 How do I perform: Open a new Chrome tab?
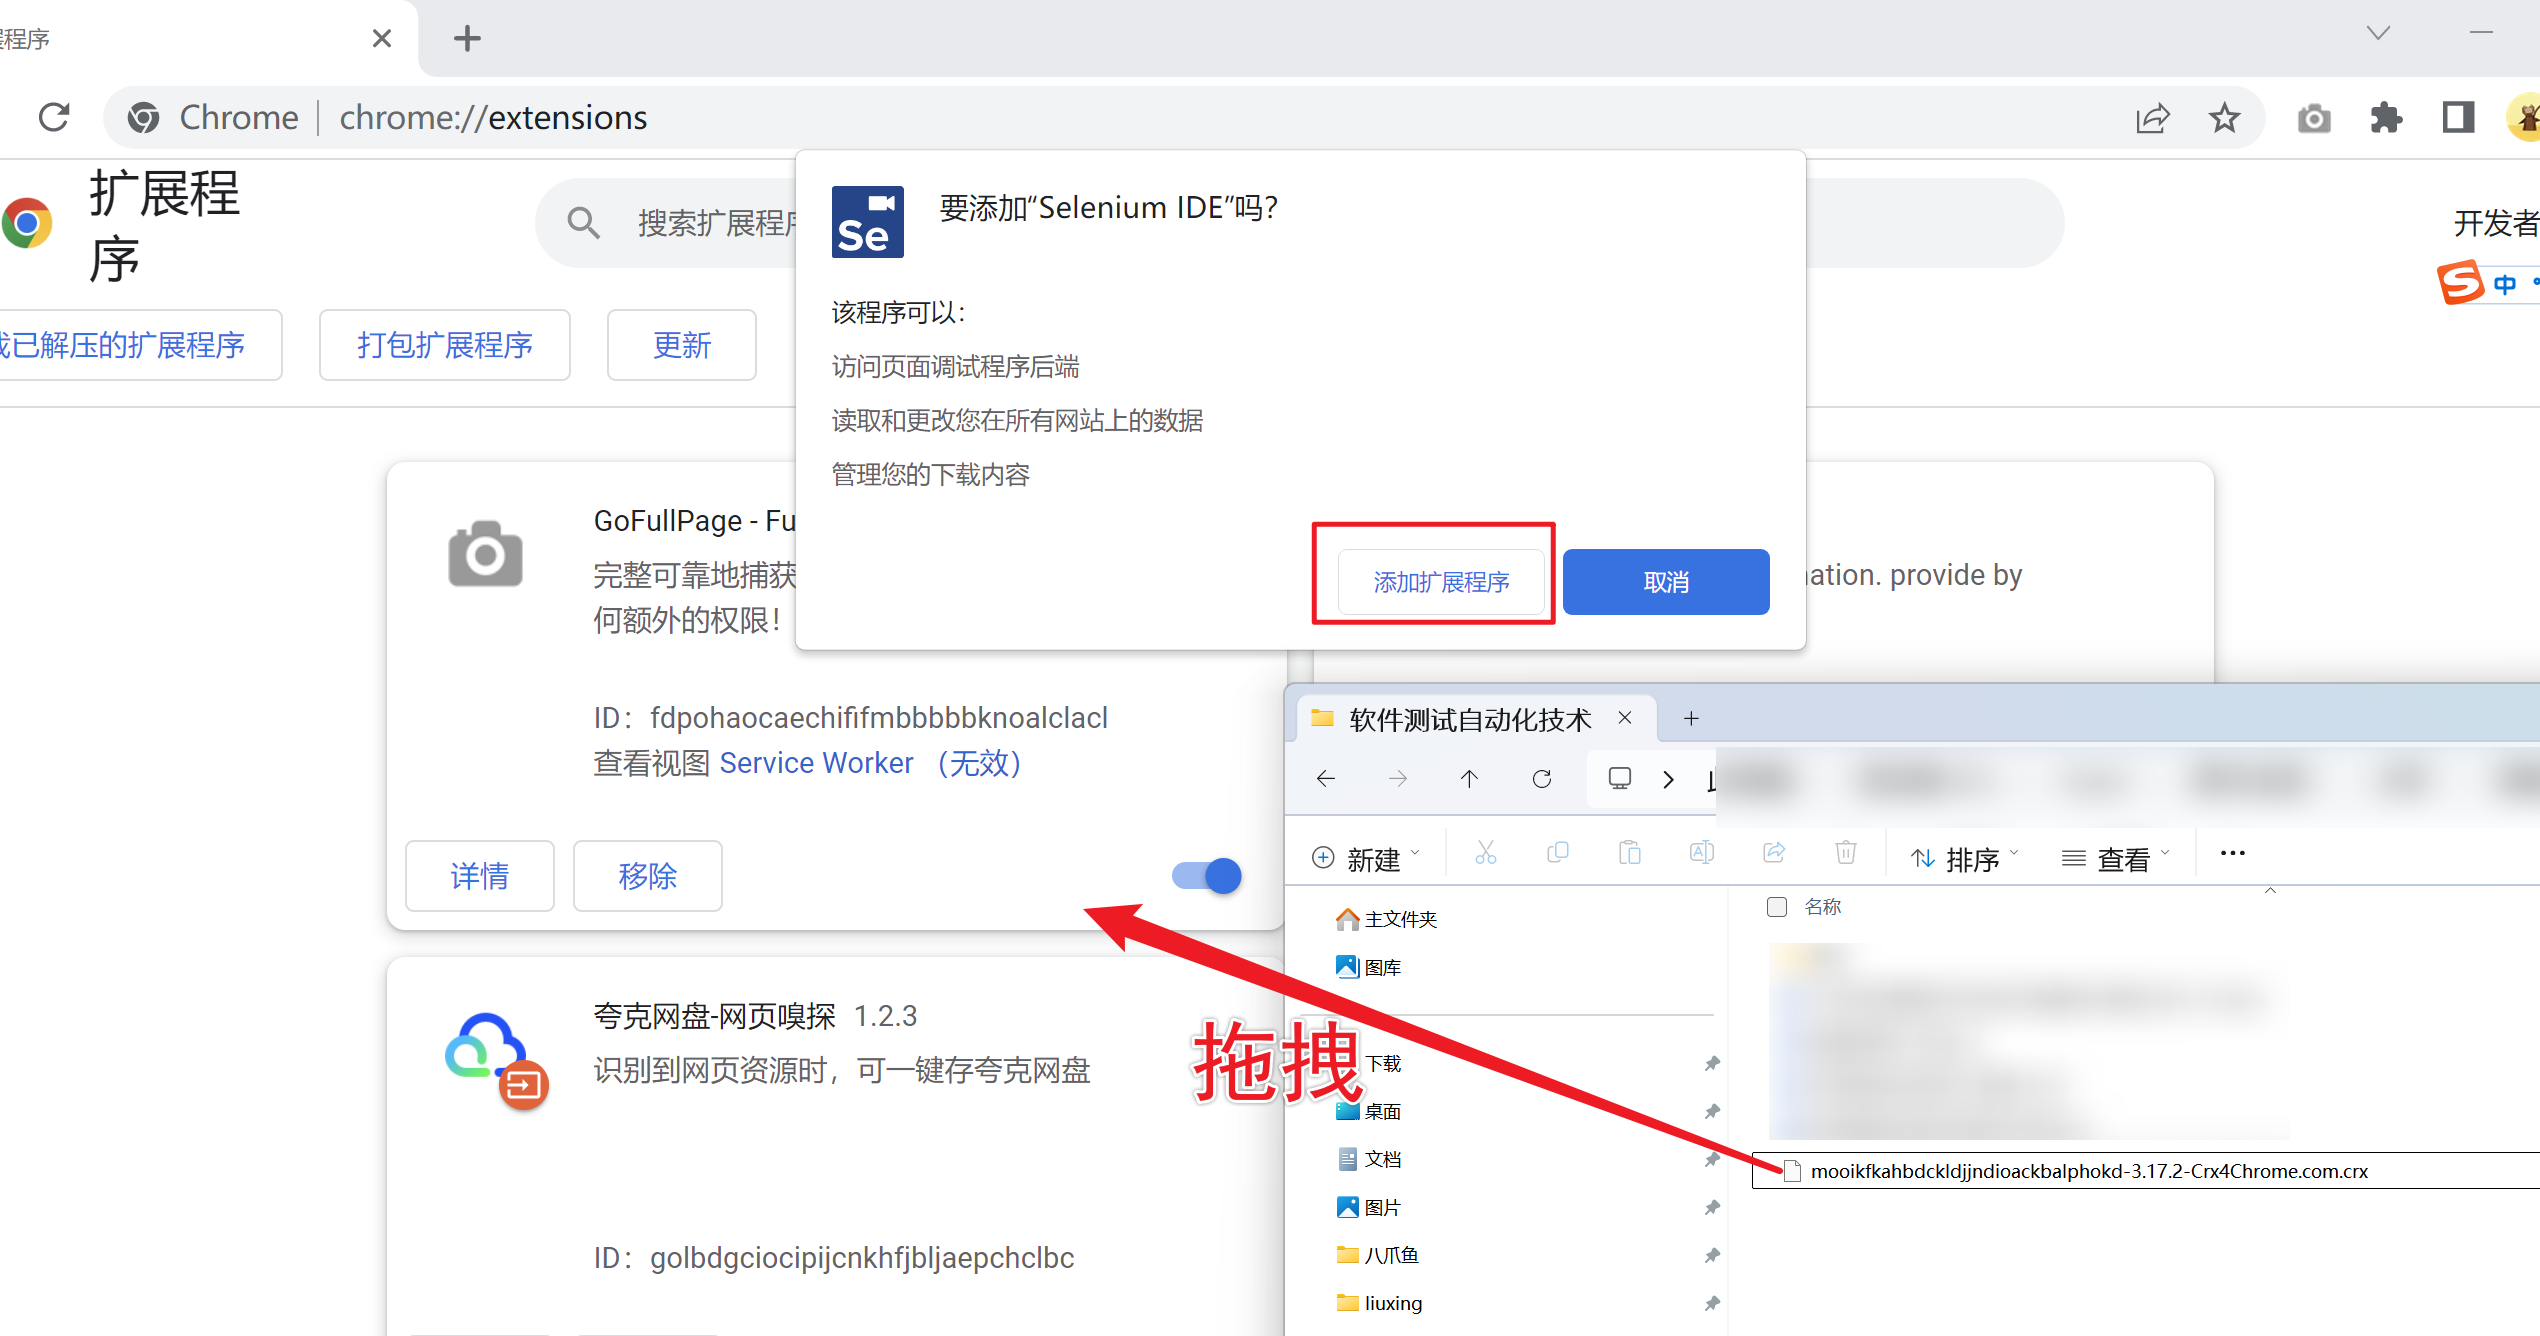[467, 38]
